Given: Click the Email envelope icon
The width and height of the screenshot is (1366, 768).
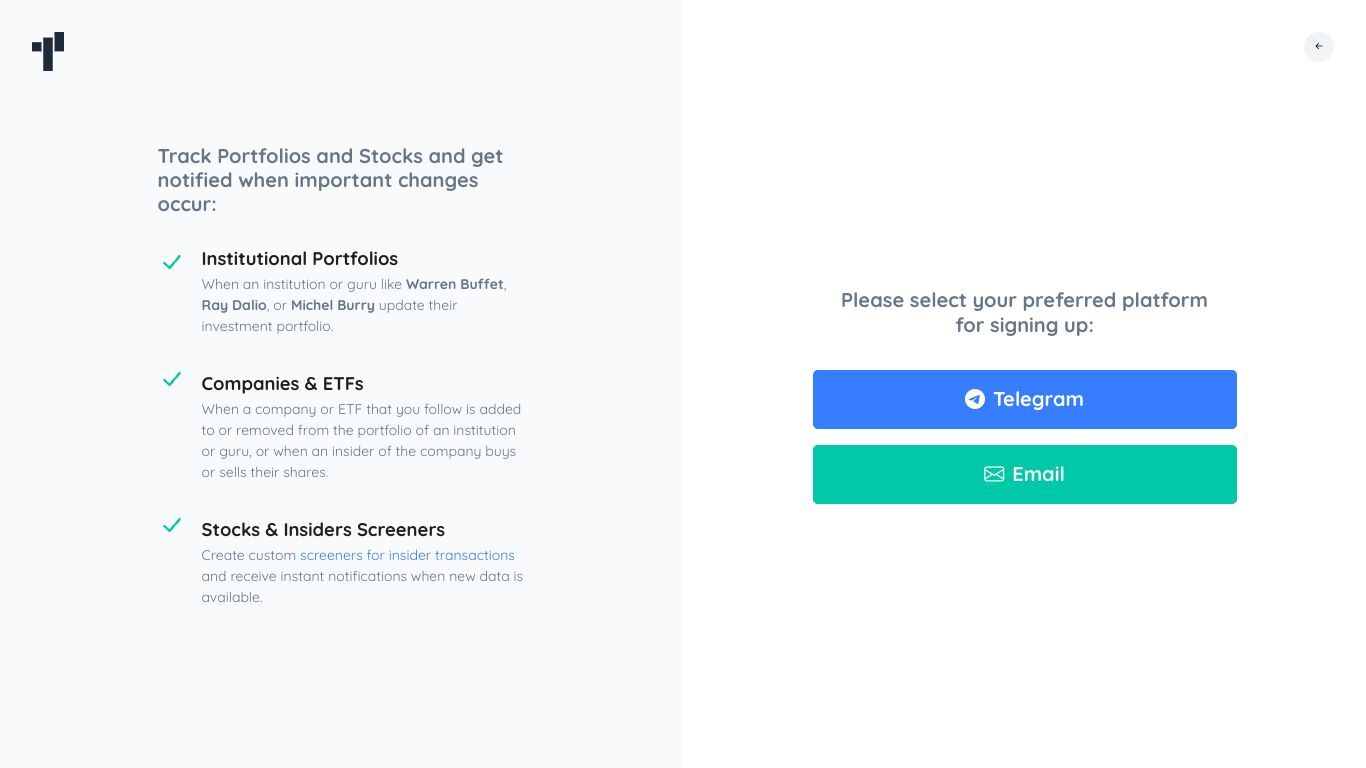Looking at the screenshot, I should [994, 474].
